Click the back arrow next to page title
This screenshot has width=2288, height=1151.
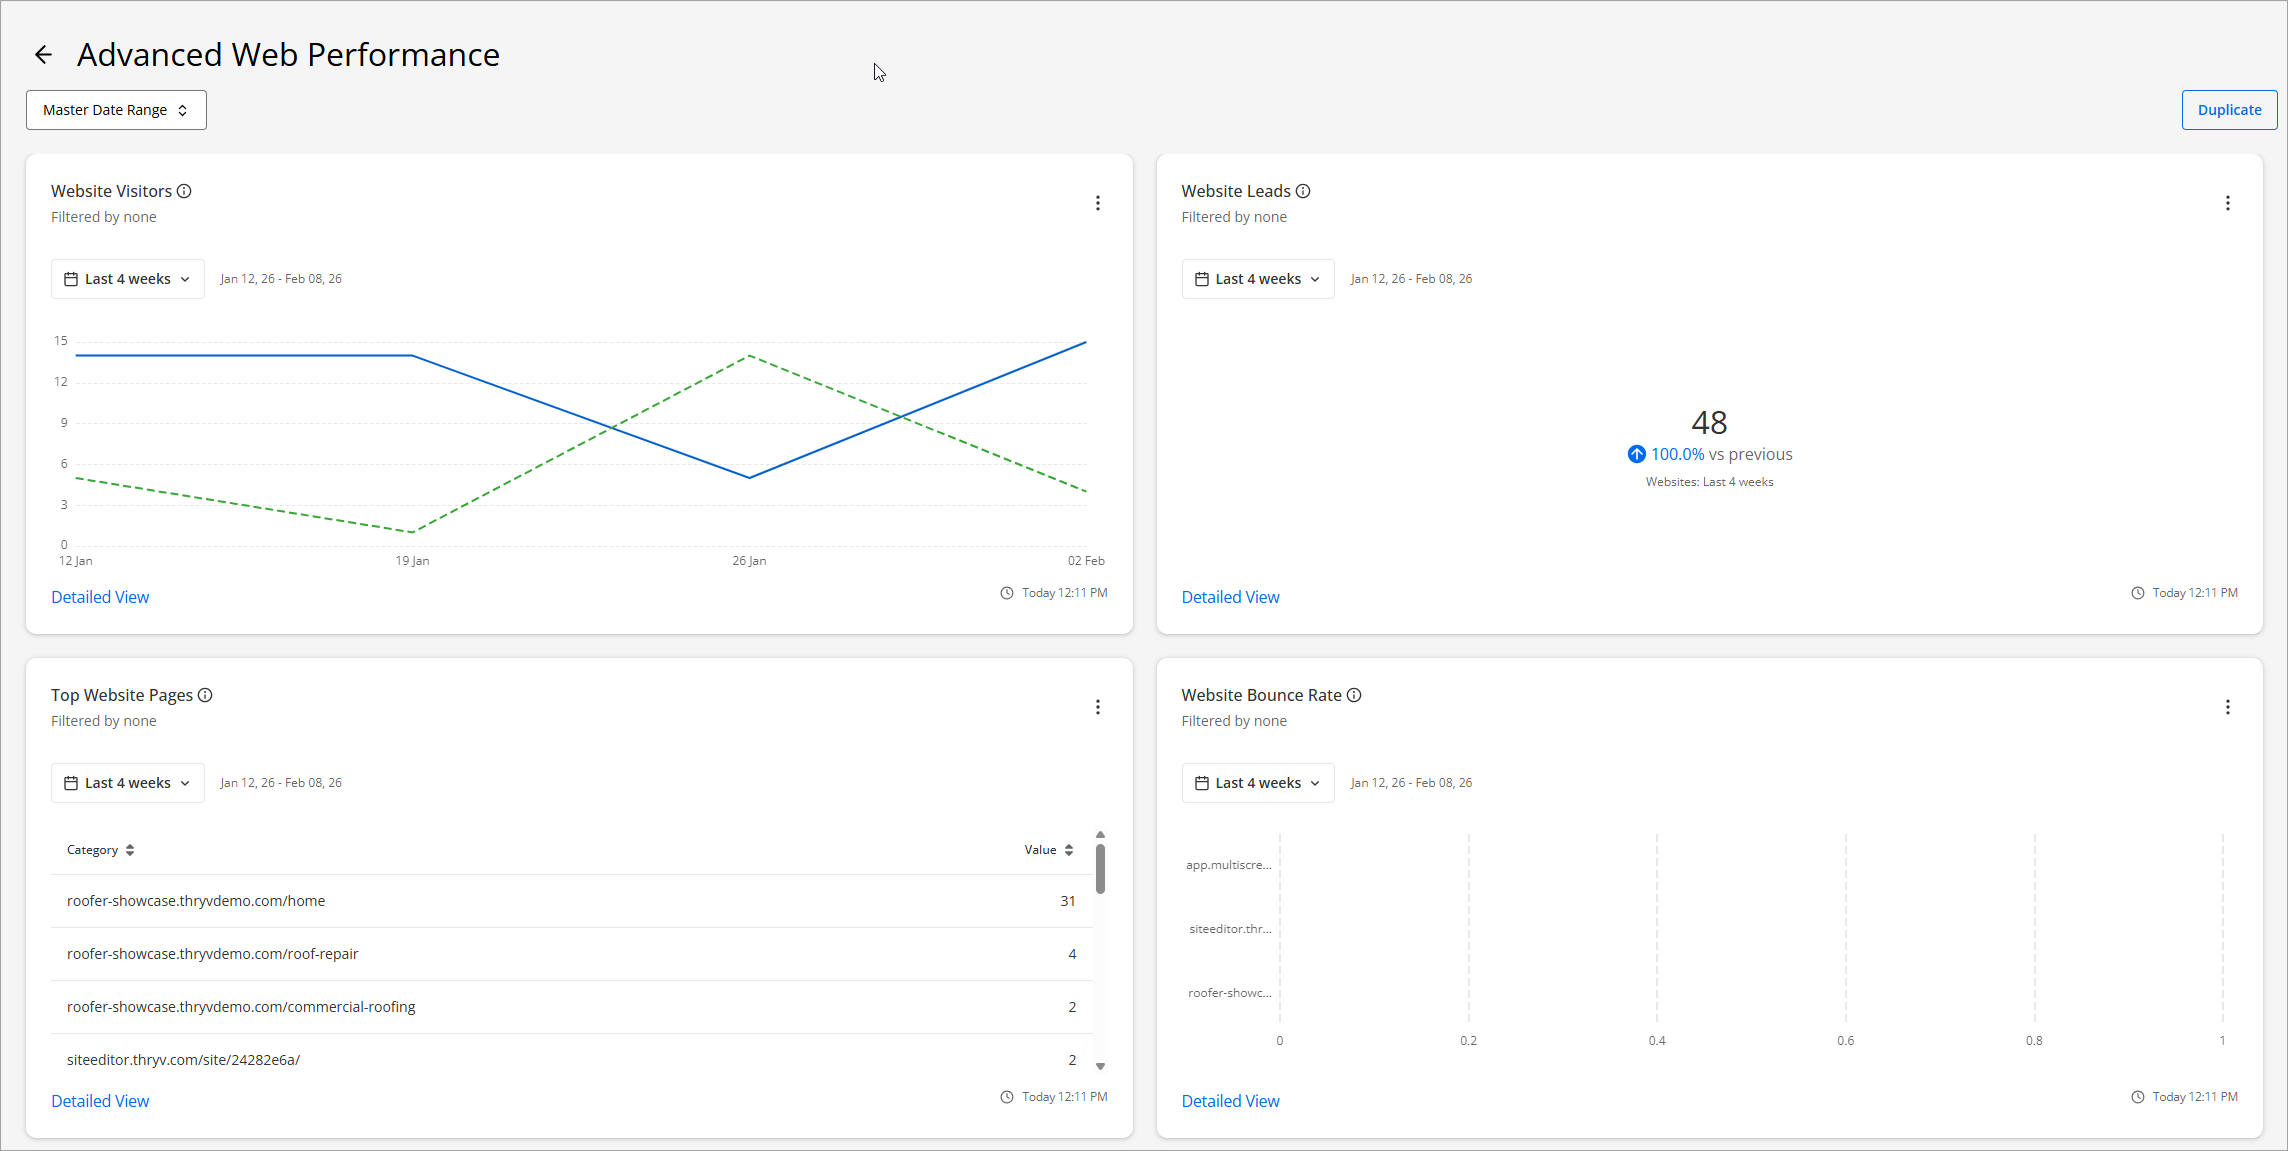(x=43, y=55)
